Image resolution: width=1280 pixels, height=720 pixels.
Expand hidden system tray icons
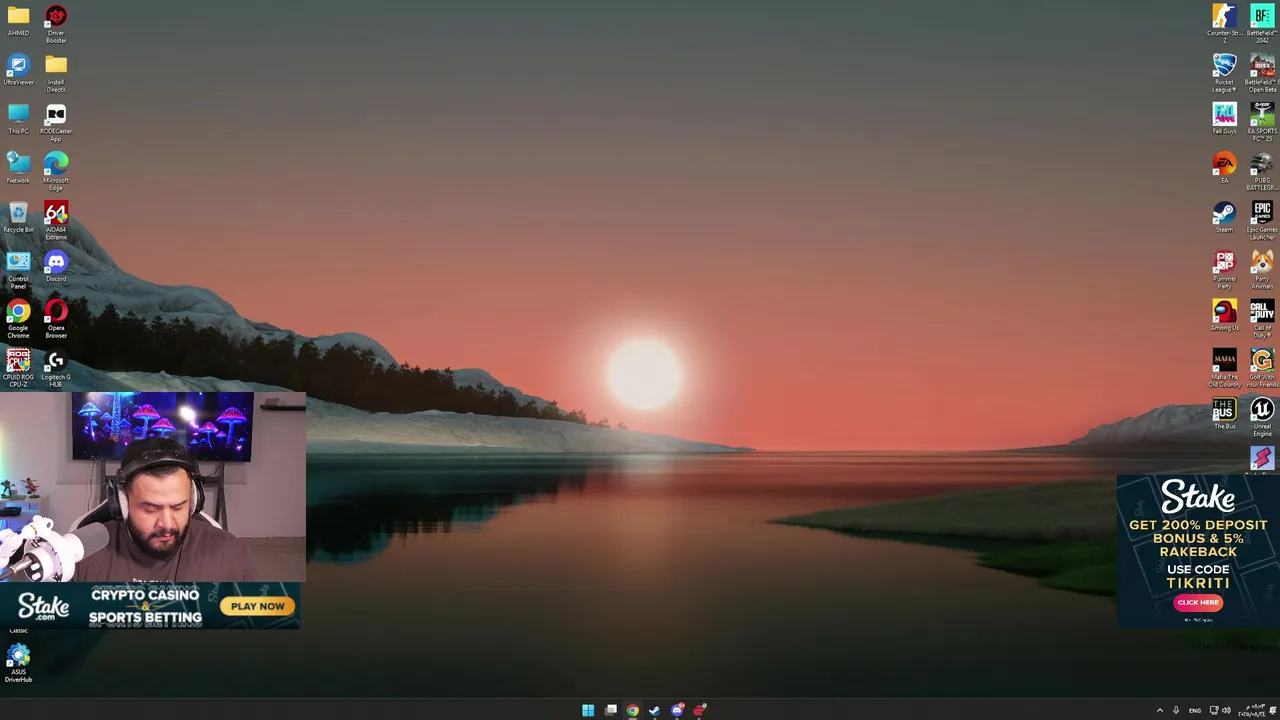coord(1160,710)
